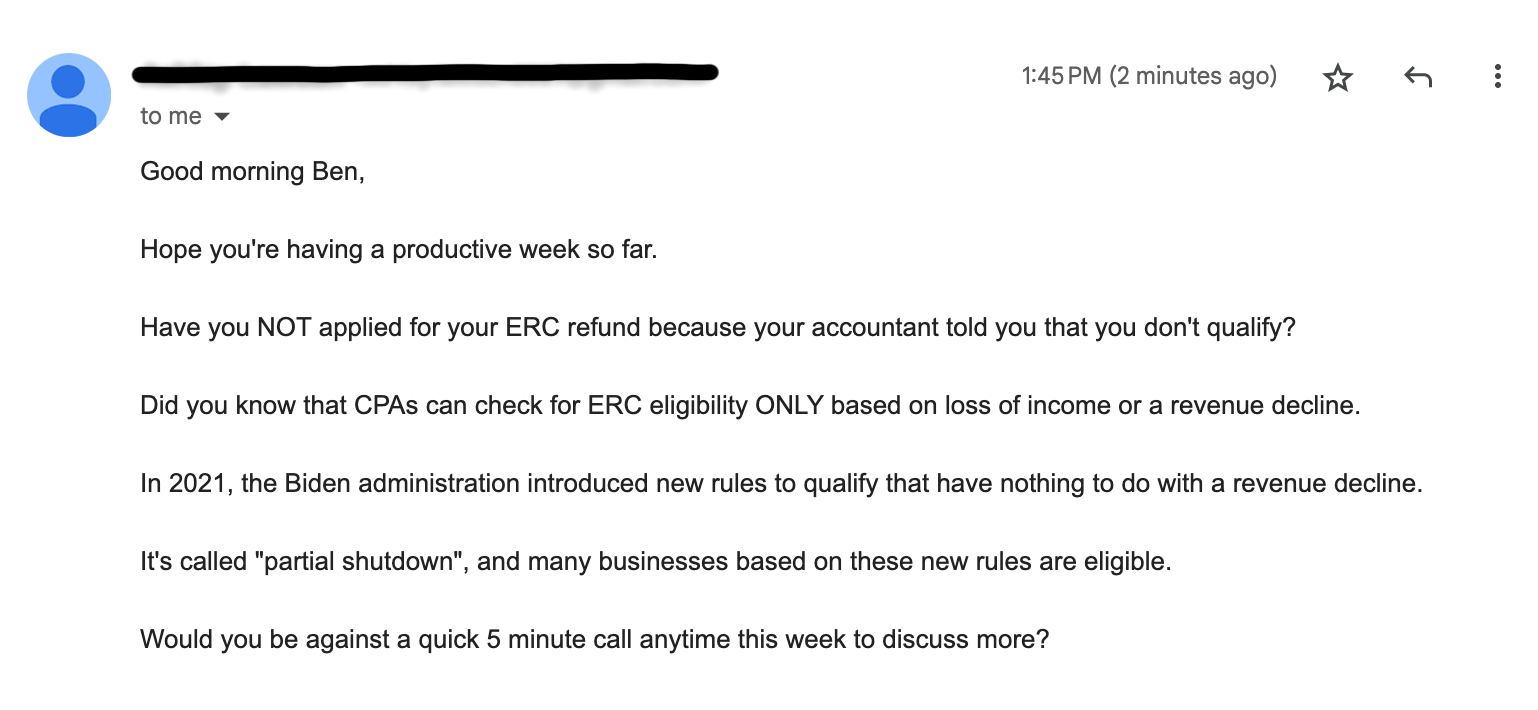Click the sentence about CPAs checking ERC eligibility
Viewport: 1538px width, 710px height.
pyautogui.click(x=750, y=406)
